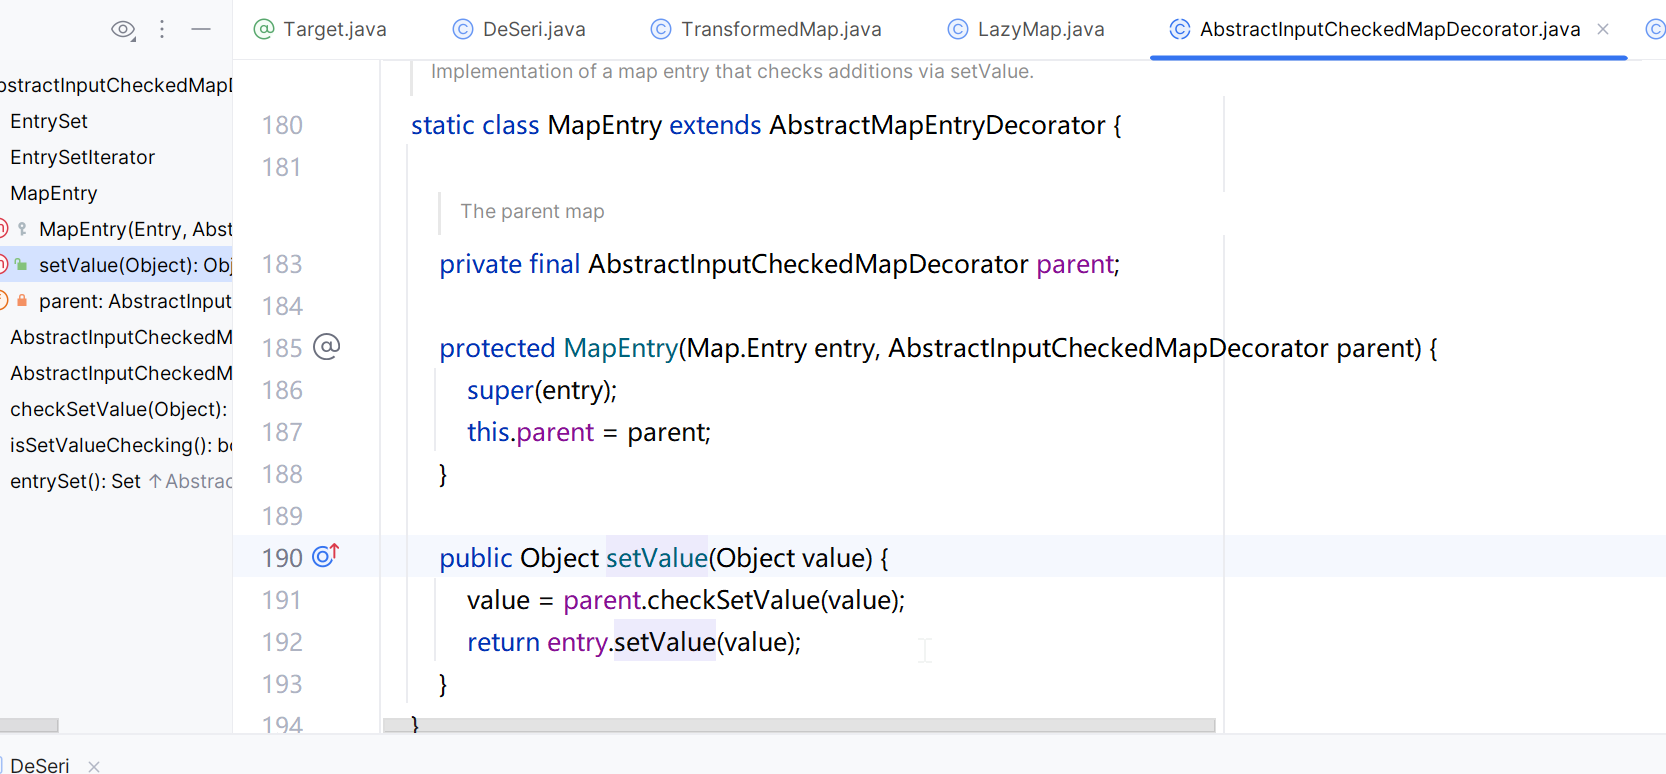The width and height of the screenshot is (1666, 774).
Task: Open the DeSeri.java editor tab
Action: point(519,30)
